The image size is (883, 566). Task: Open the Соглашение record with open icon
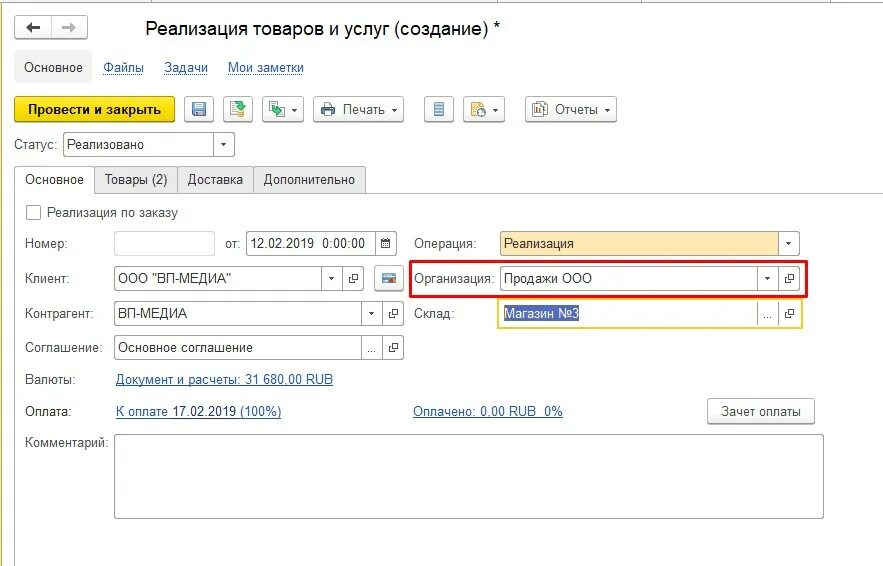point(393,347)
